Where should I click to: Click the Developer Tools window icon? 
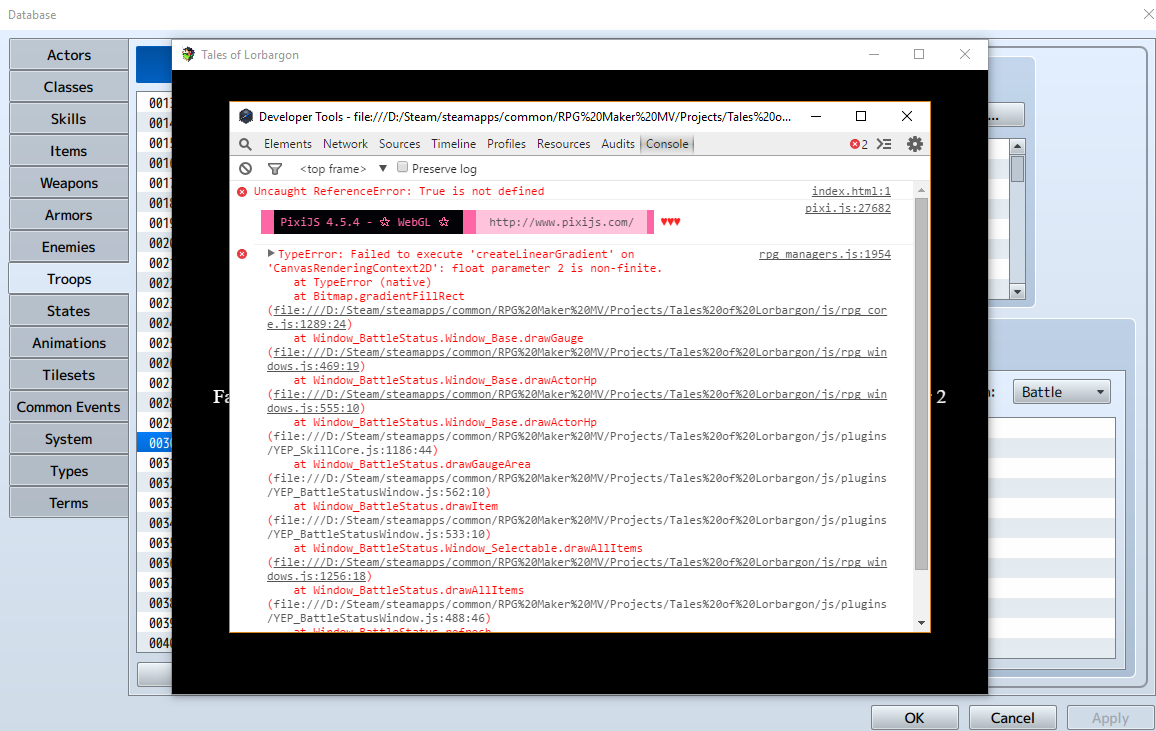click(246, 116)
